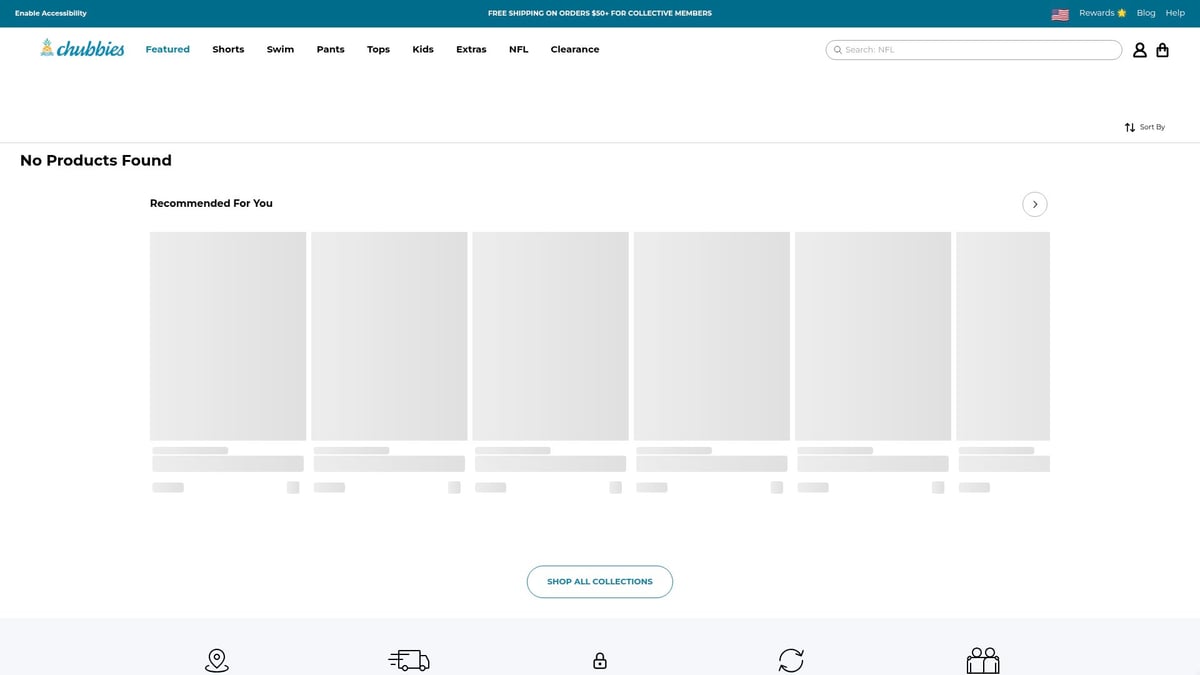
Task: Click the search magnifier icon
Action: click(x=837, y=50)
